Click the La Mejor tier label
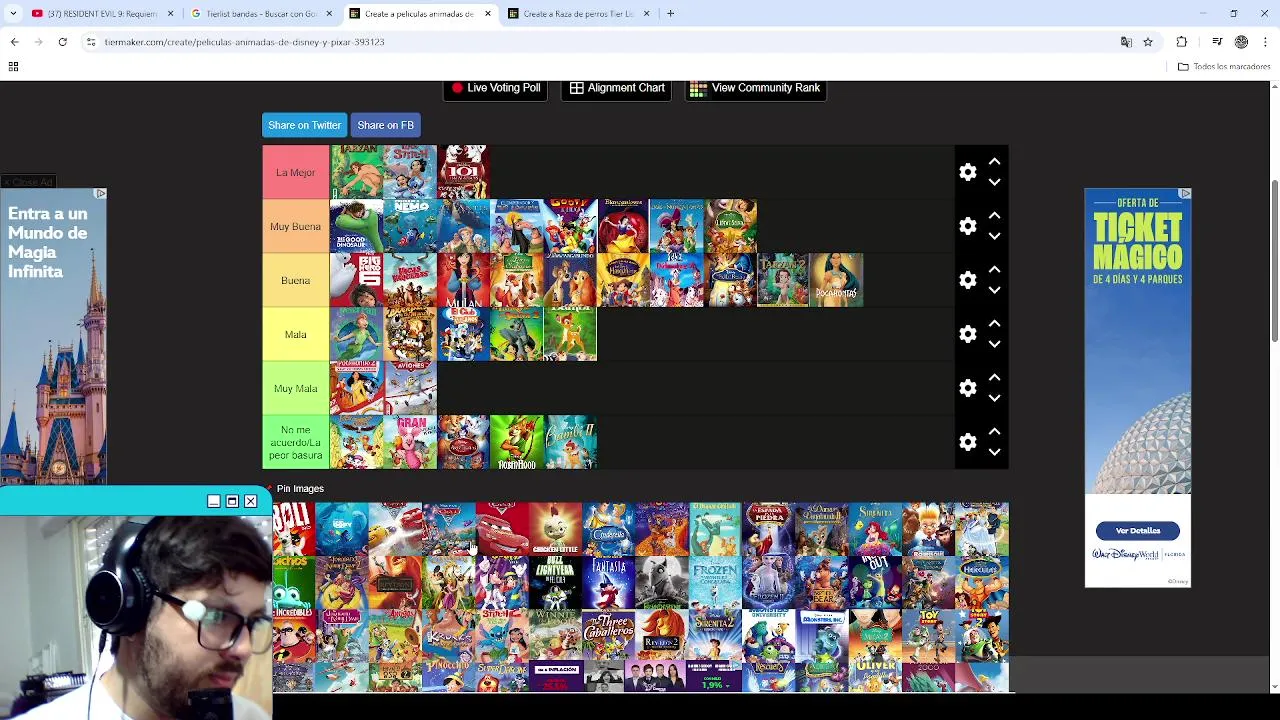Viewport: 1280px width, 720px height. (x=295, y=172)
